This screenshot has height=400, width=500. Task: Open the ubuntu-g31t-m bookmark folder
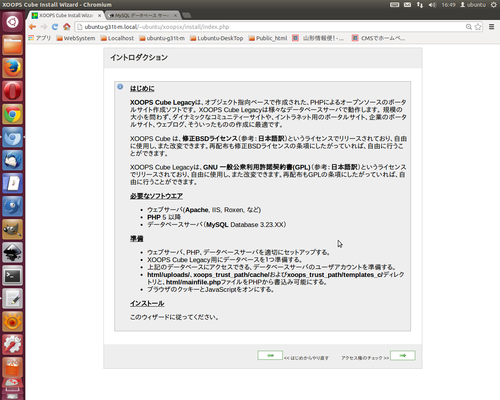pos(162,38)
